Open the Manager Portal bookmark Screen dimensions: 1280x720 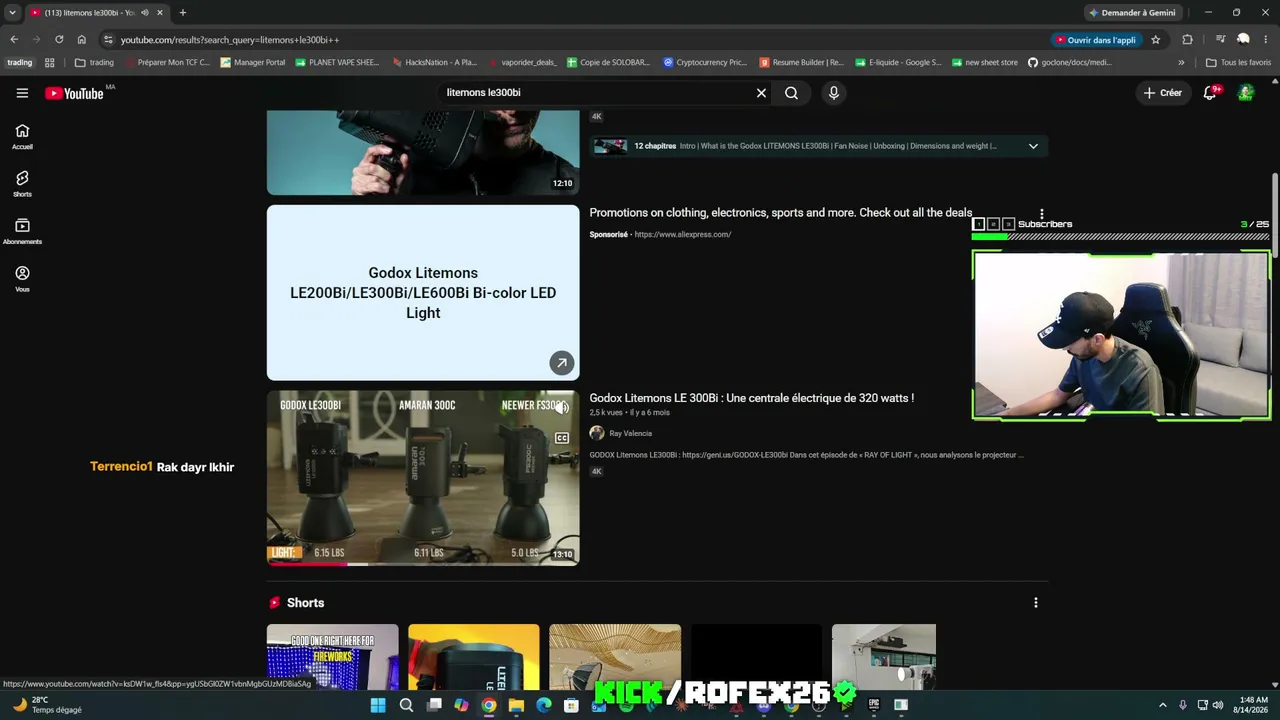(x=253, y=62)
